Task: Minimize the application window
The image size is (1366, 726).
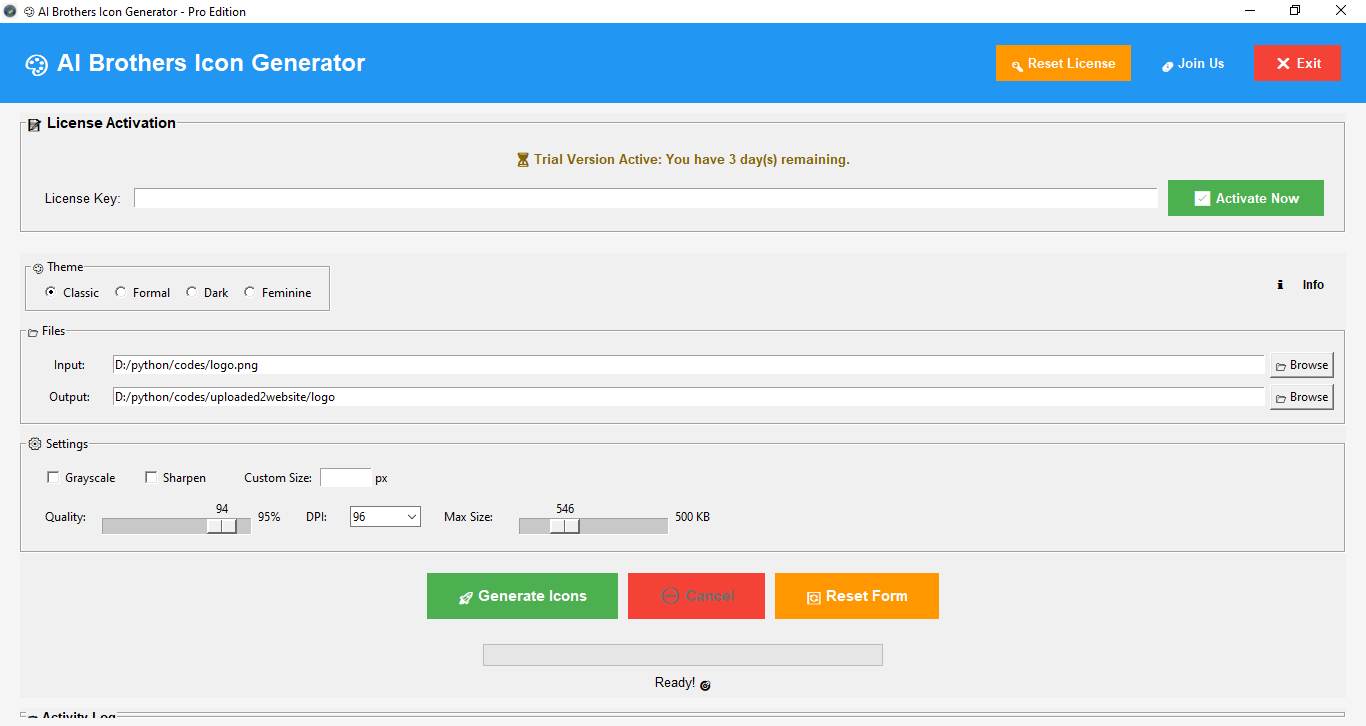Action: [1249, 11]
